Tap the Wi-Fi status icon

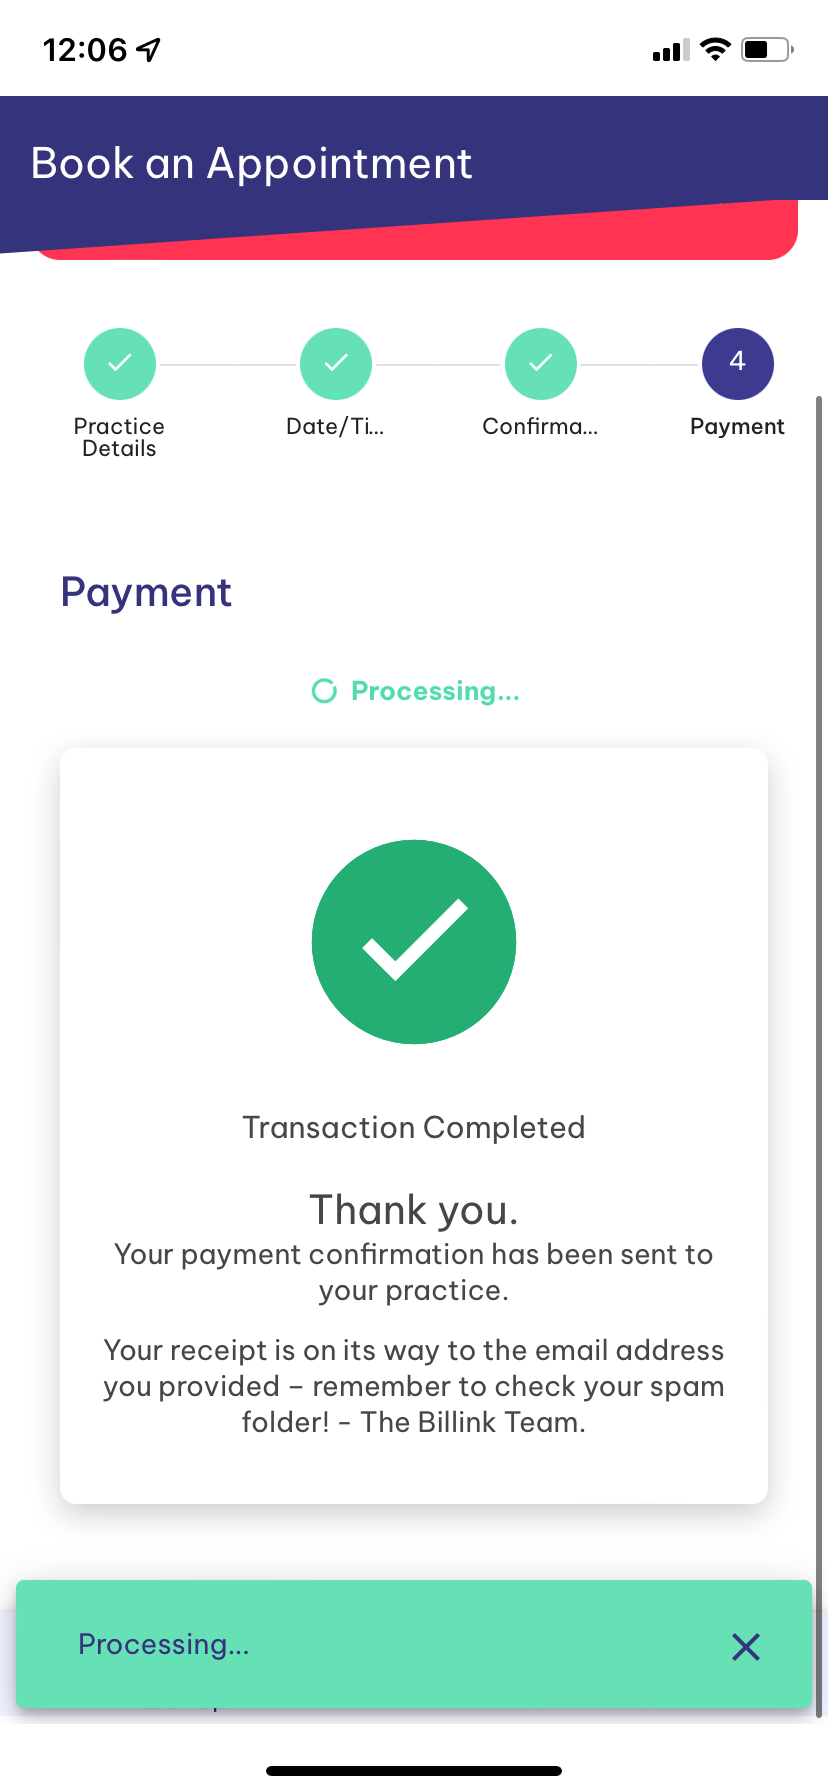point(715,49)
